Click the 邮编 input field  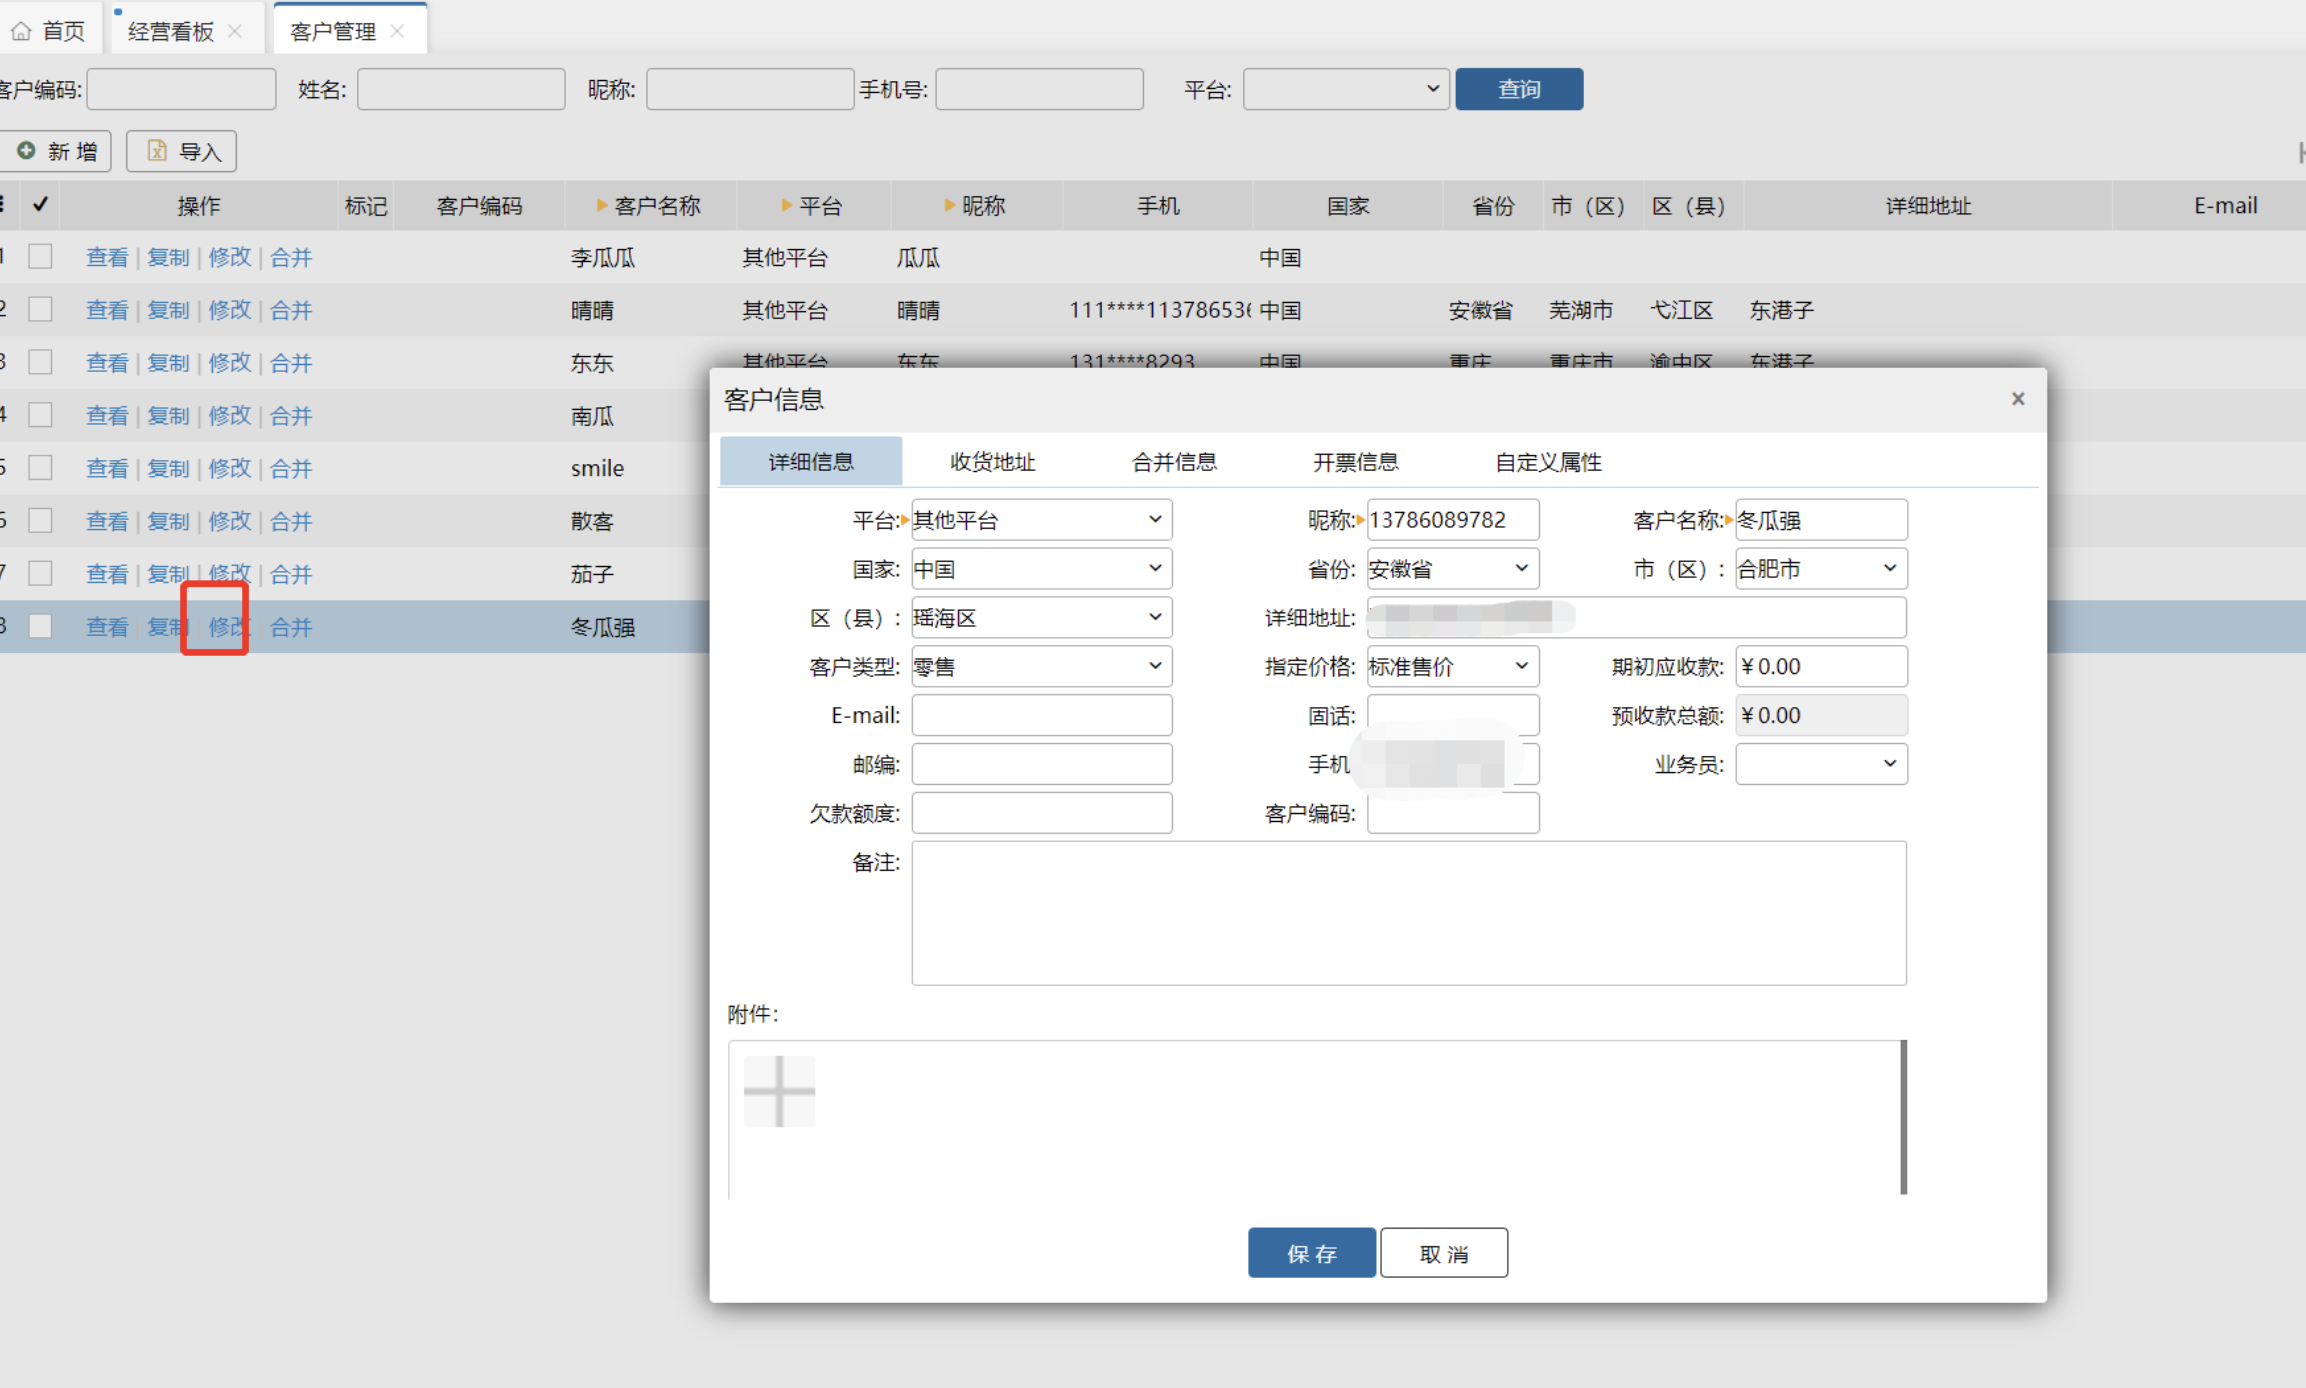click(x=1041, y=764)
